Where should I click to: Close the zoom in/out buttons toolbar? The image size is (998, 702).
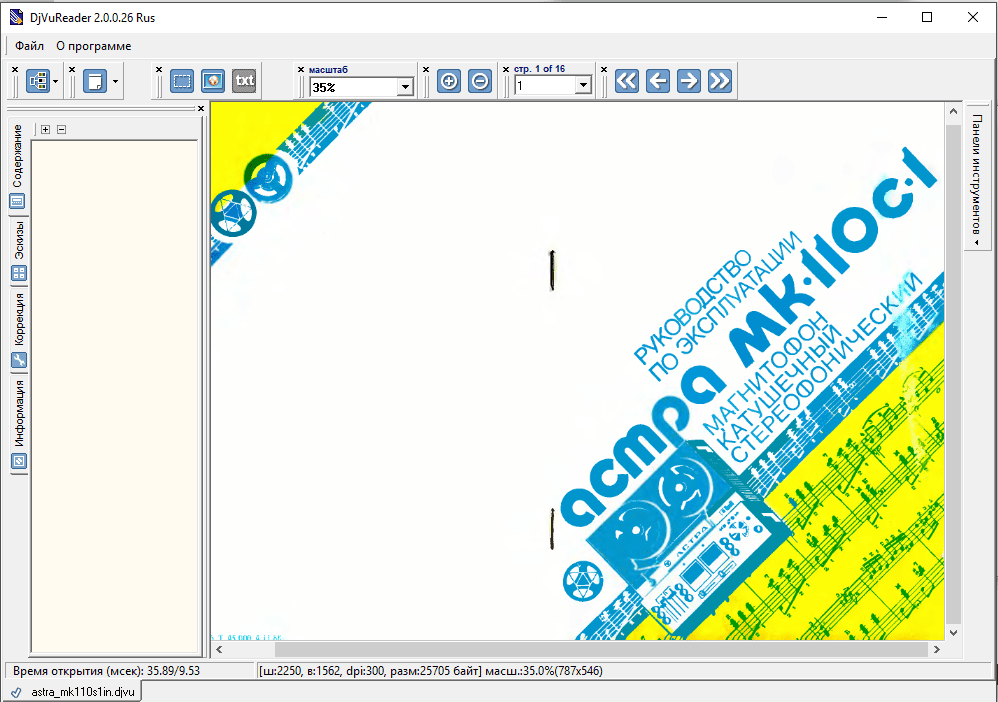426,69
